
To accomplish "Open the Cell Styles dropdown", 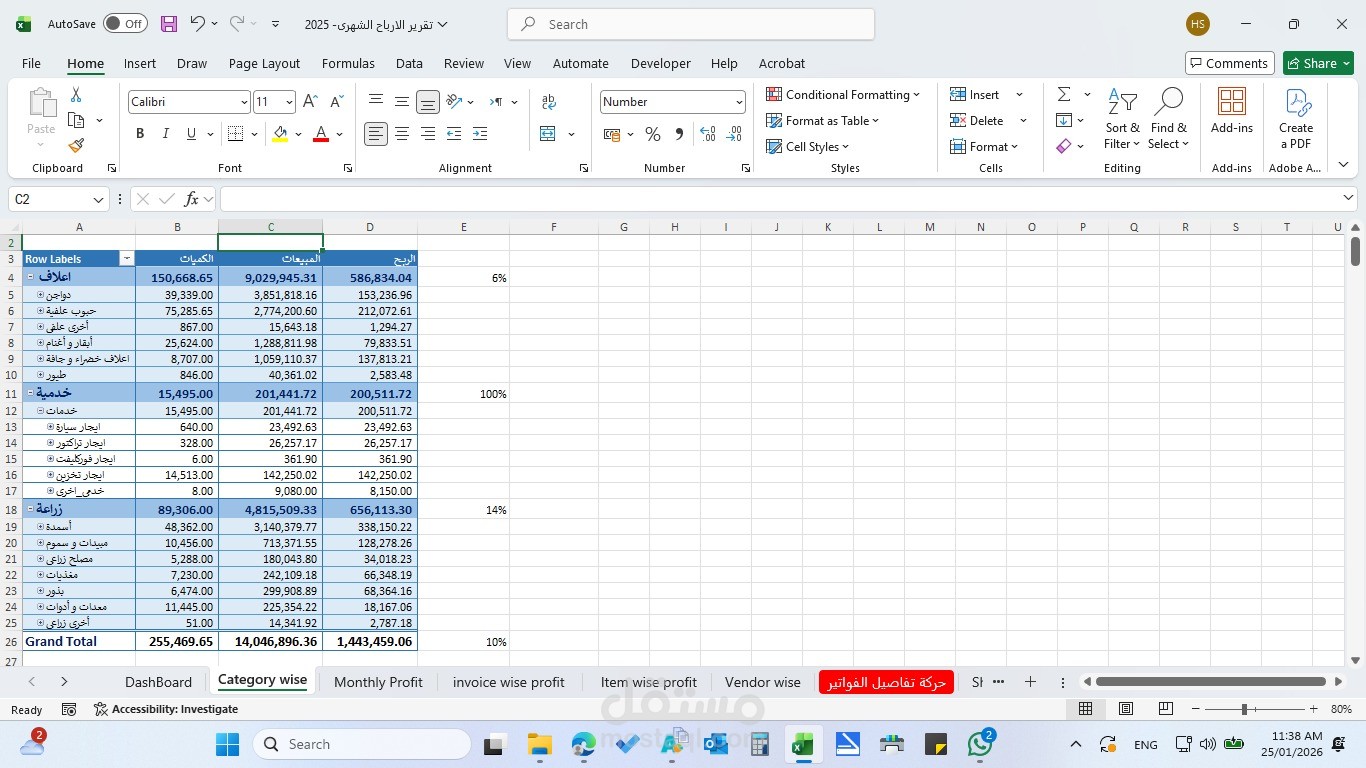I will [x=809, y=146].
